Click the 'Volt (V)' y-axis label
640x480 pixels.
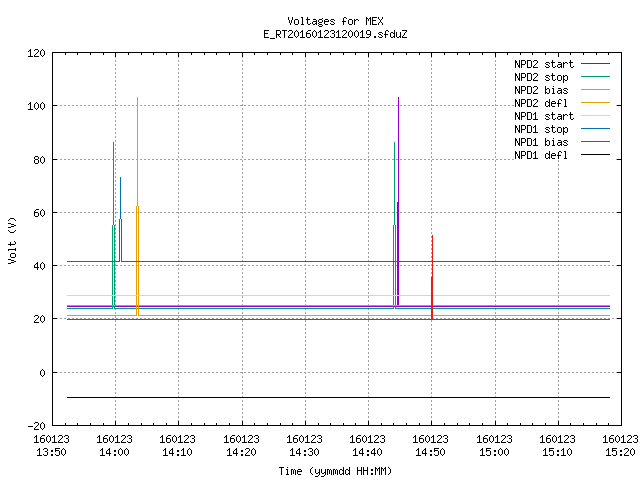point(12,240)
